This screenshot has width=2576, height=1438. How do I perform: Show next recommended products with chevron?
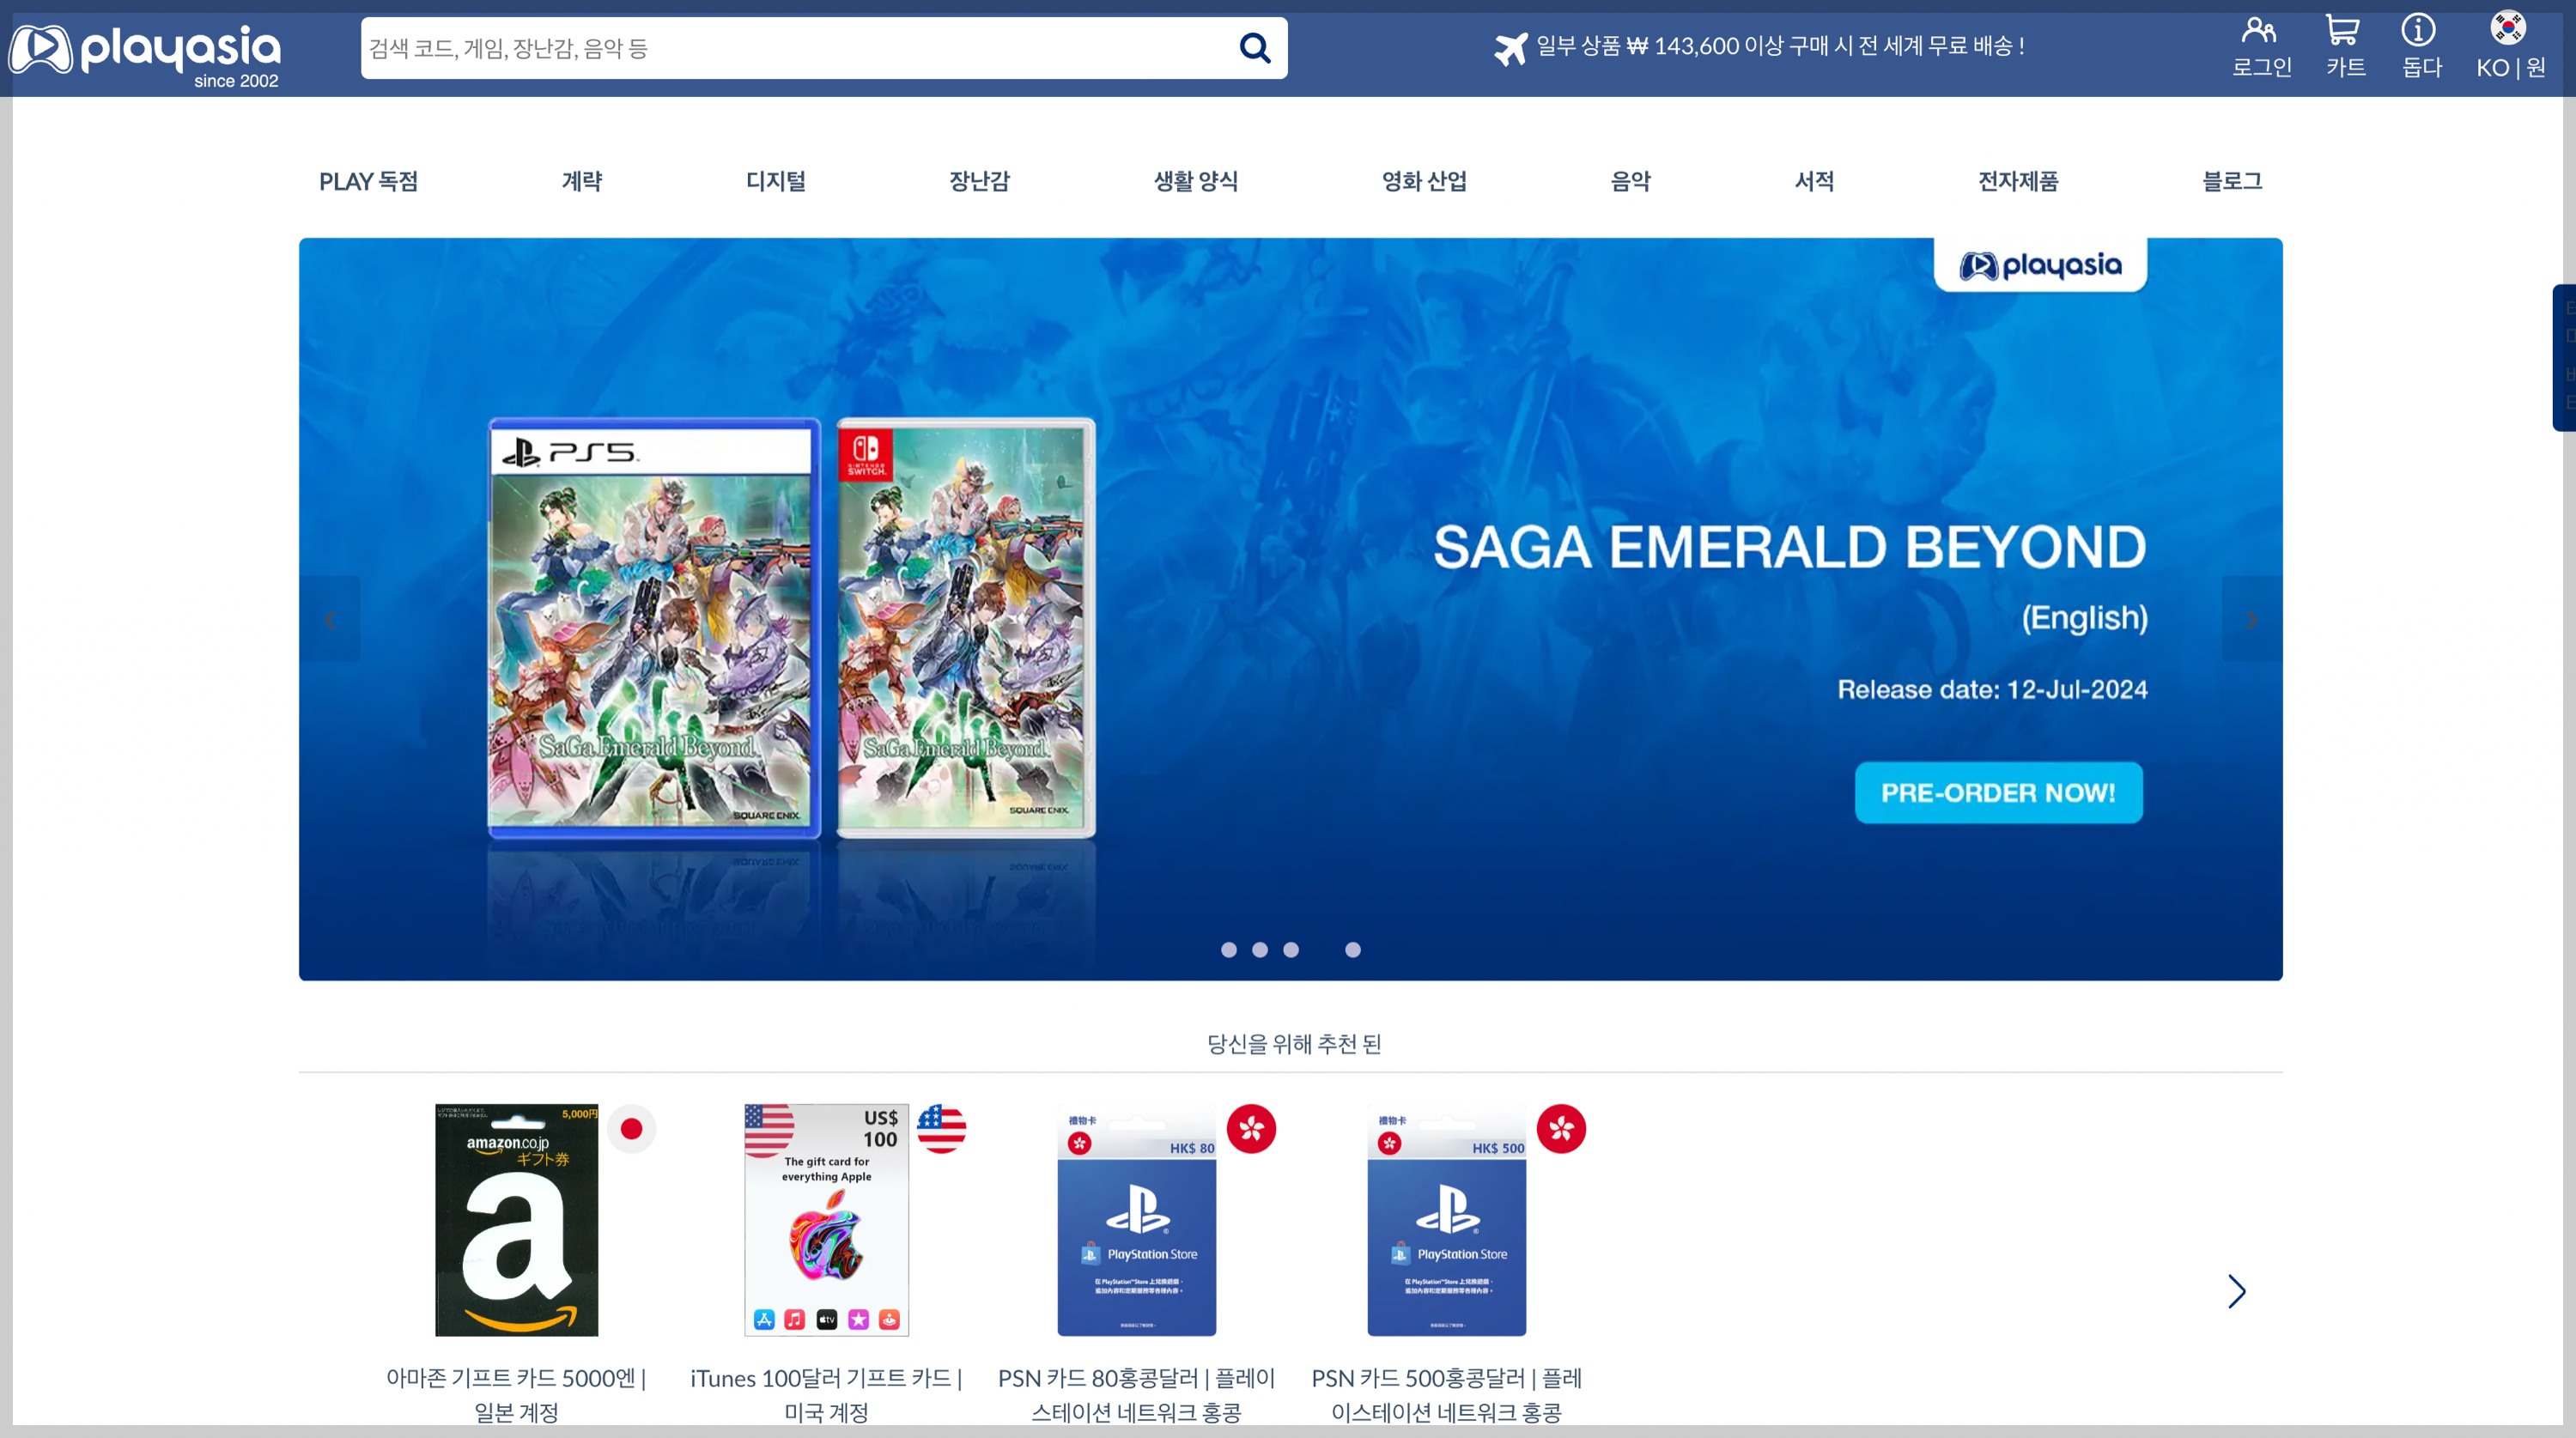tap(2236, 1291)
